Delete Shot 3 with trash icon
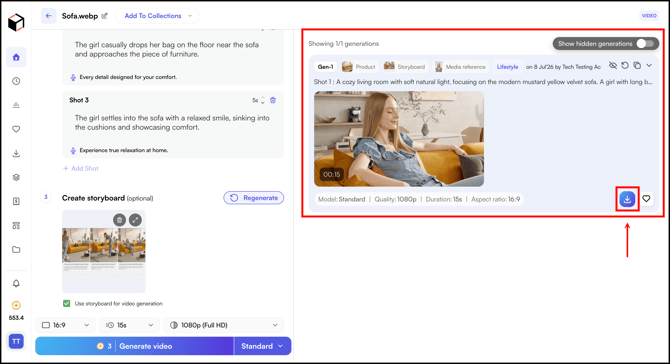Image resolution: width=670 pixels, height=364 pixels. coord(273,100)
